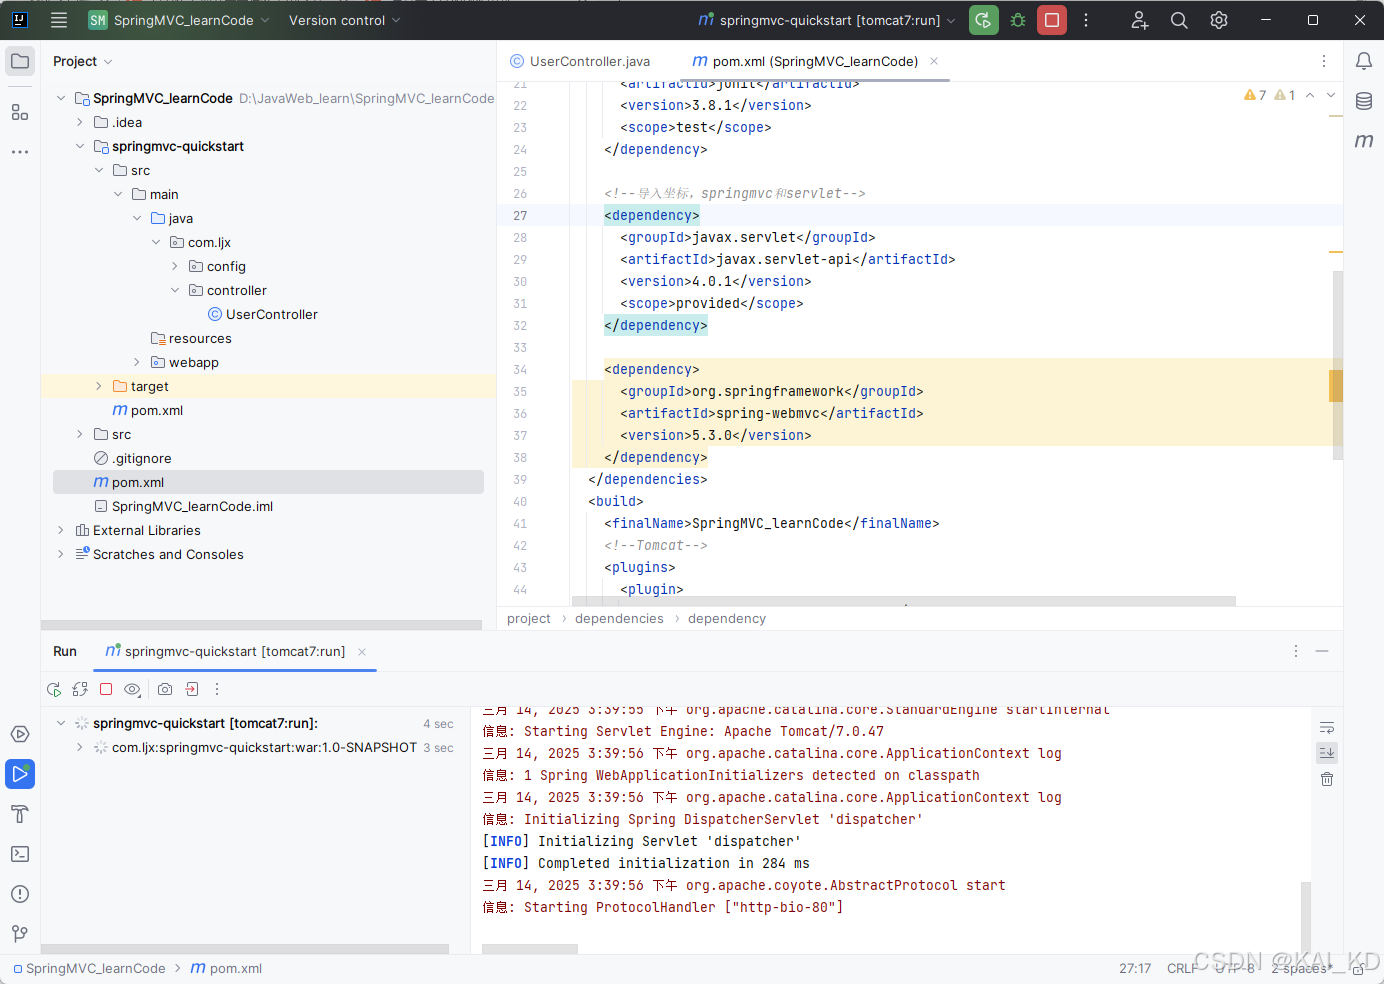Image resolution: width=1384 pixels, height=984 pixels.
Task: Select SpringMVC_learnCode.iml file
Action: click(184, 506)
